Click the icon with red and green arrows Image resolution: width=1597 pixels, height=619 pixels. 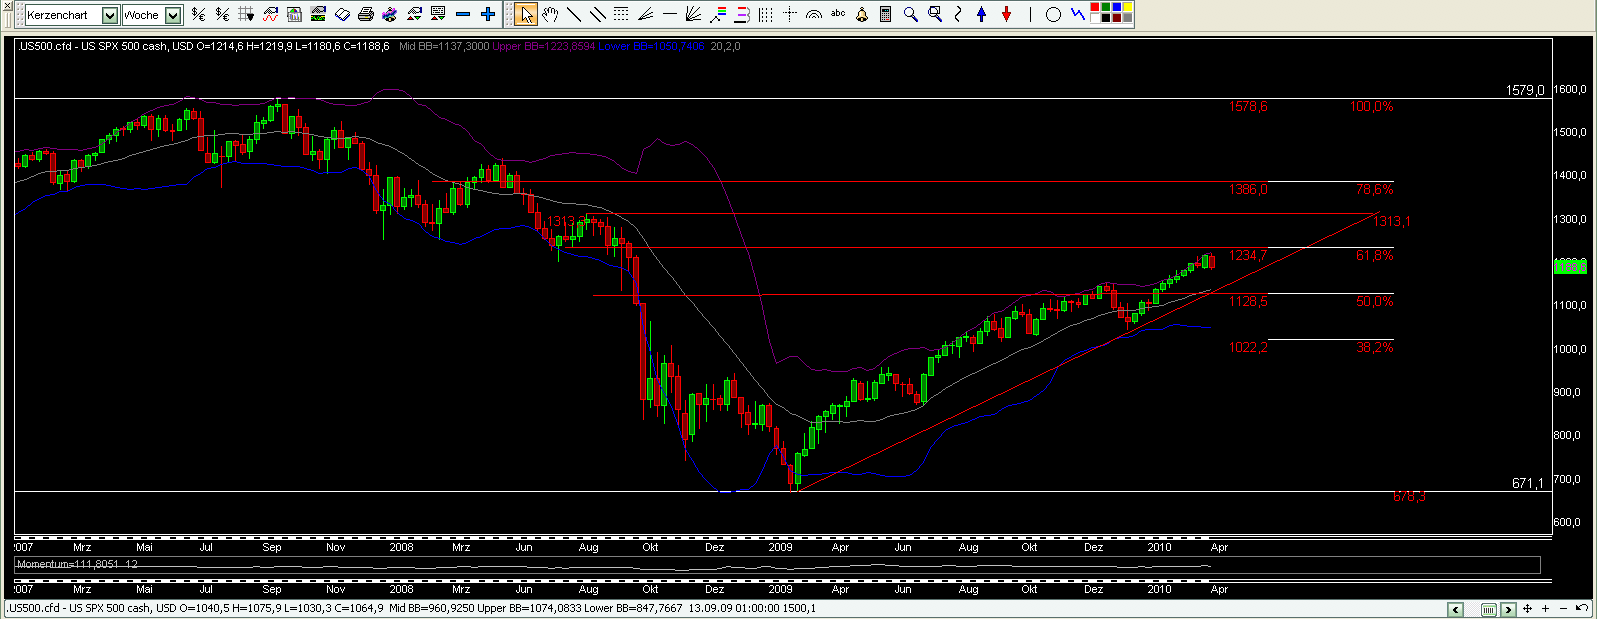pos(413,14)
